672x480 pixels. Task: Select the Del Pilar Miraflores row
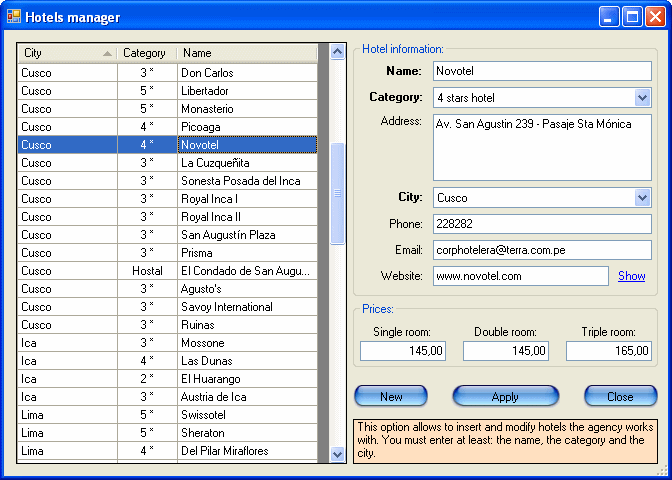click(168, 451)
